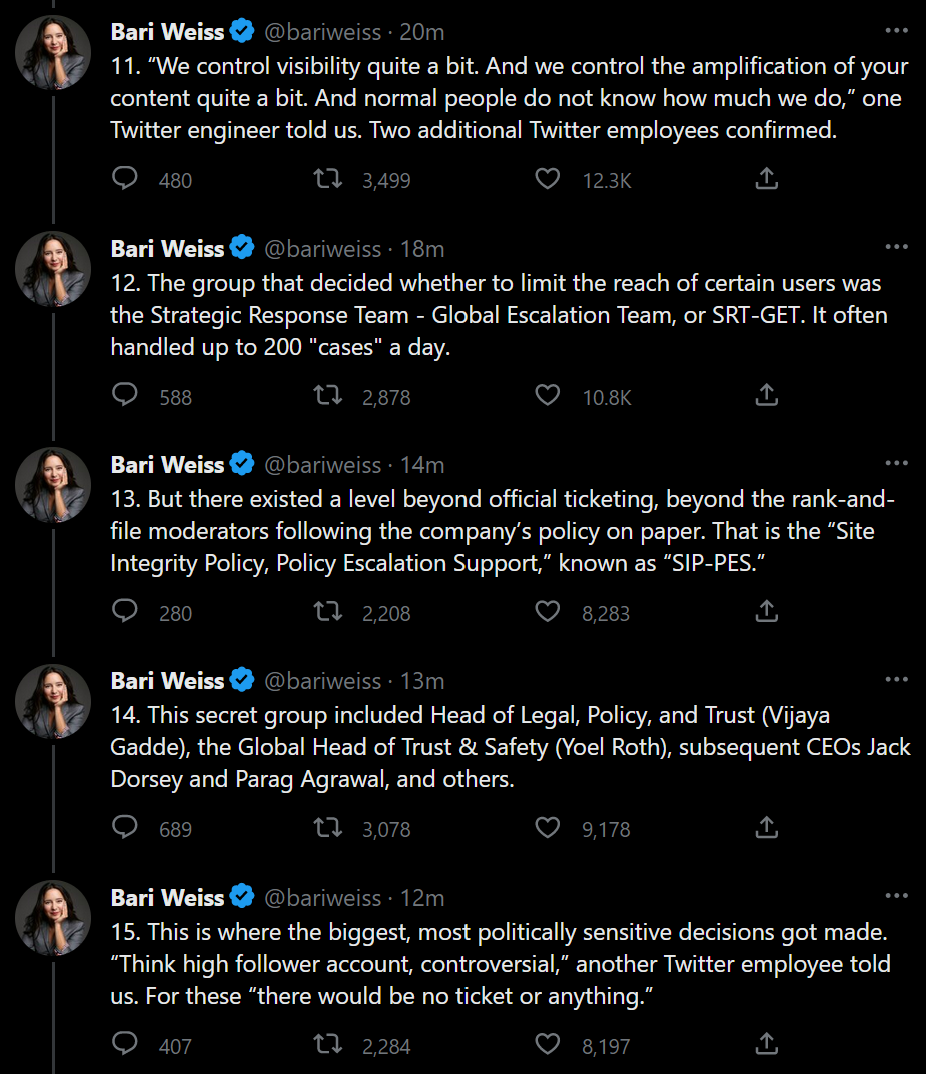The height and width of the screenshot is (1074, 926).
Task: Click Bari Weiss name on tweet 14
Action: (x=168, y=681)
